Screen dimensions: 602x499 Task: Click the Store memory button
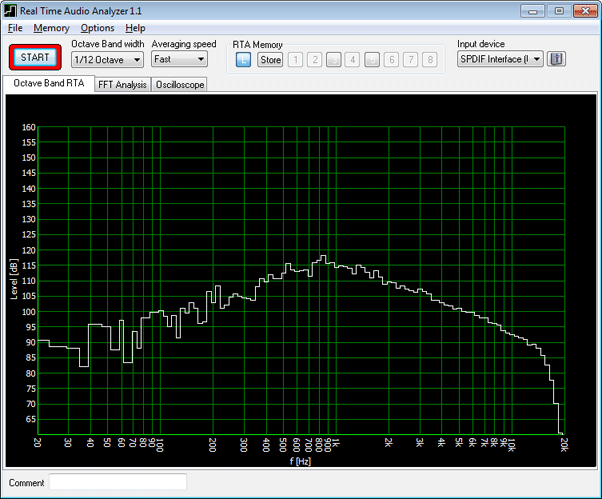(270, 60)
